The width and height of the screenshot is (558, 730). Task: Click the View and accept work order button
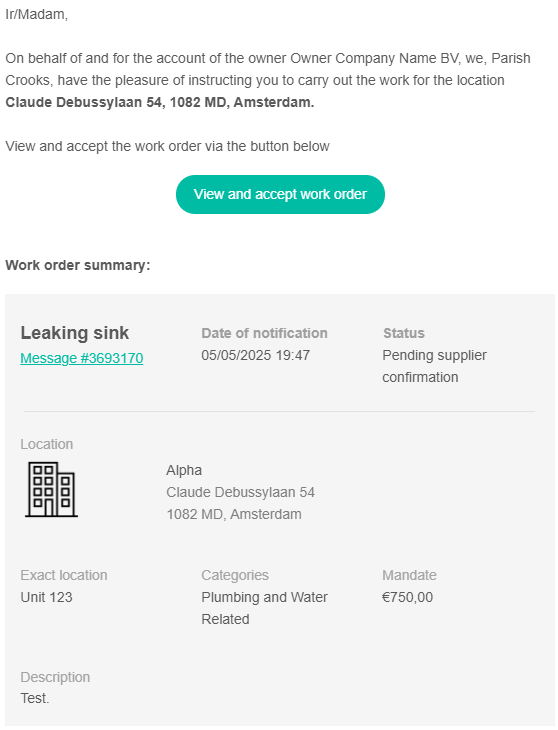(280, 195)
